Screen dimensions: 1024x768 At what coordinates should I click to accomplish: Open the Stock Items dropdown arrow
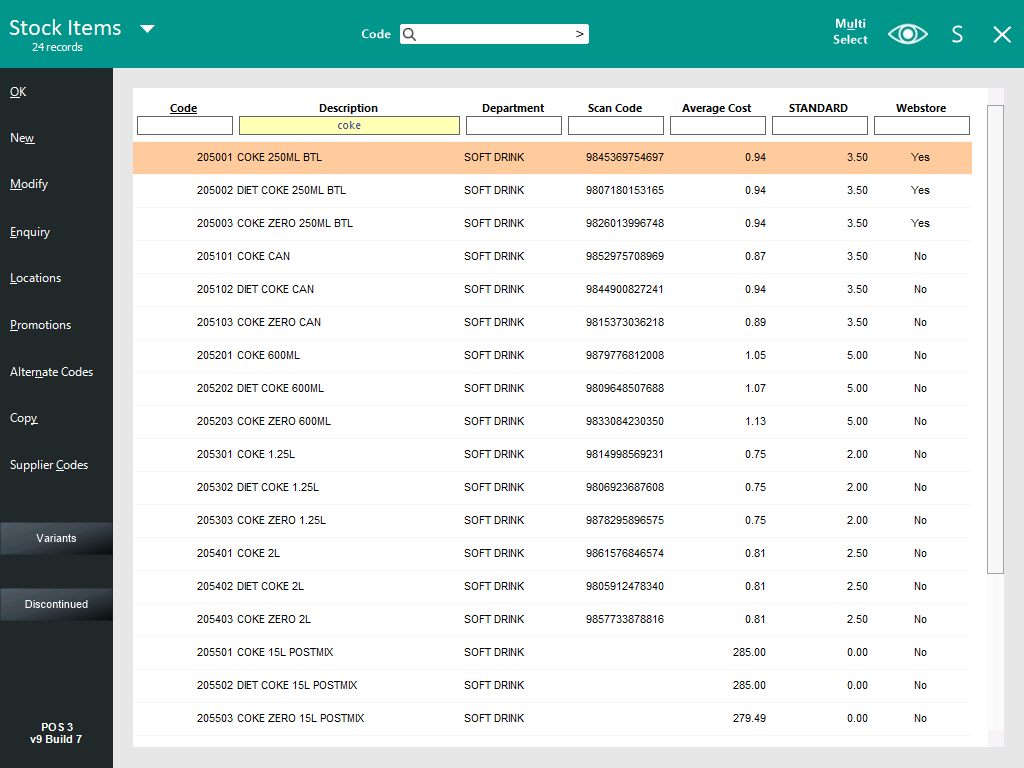(x=148, y=29)
